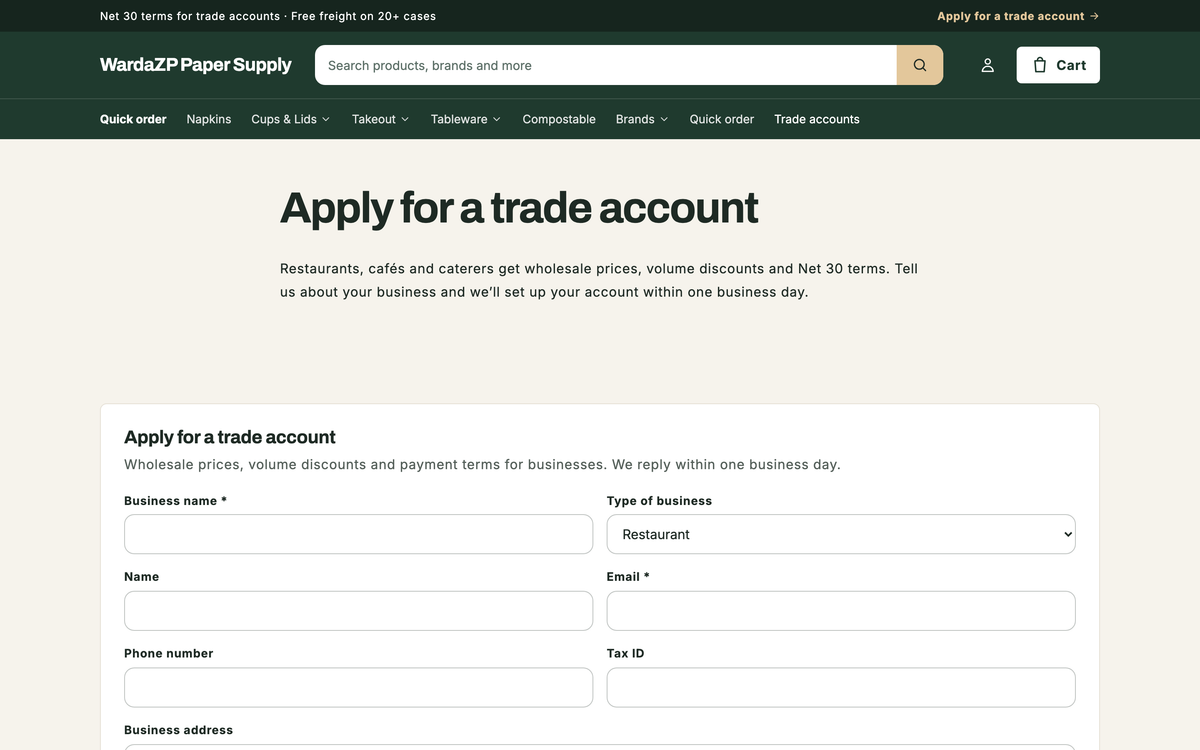Click into the Email field
Image resolution: width=1200 pixels, height=750 pixels.
point(841,611)
